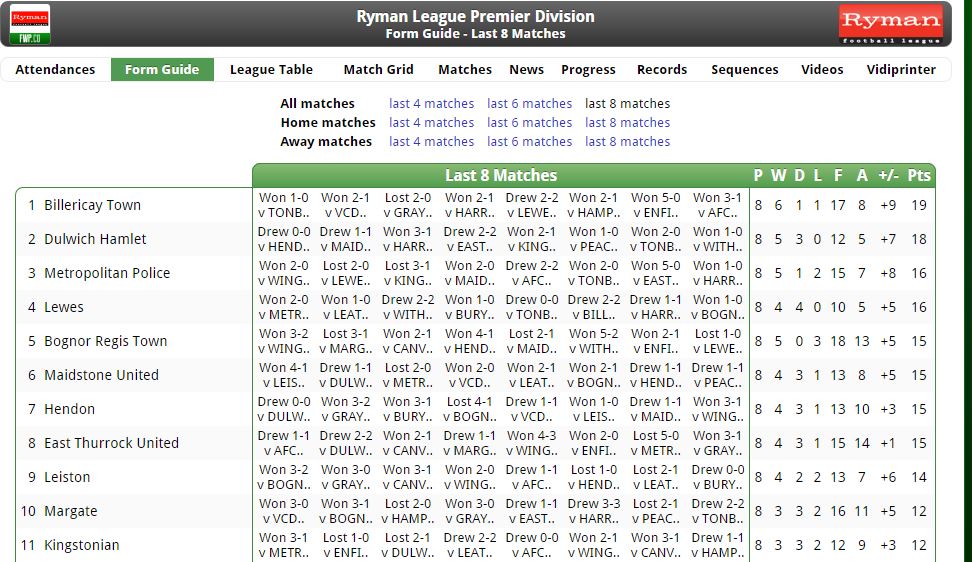Click the Ryman FWP.CO logo icon

pos(30,25)
